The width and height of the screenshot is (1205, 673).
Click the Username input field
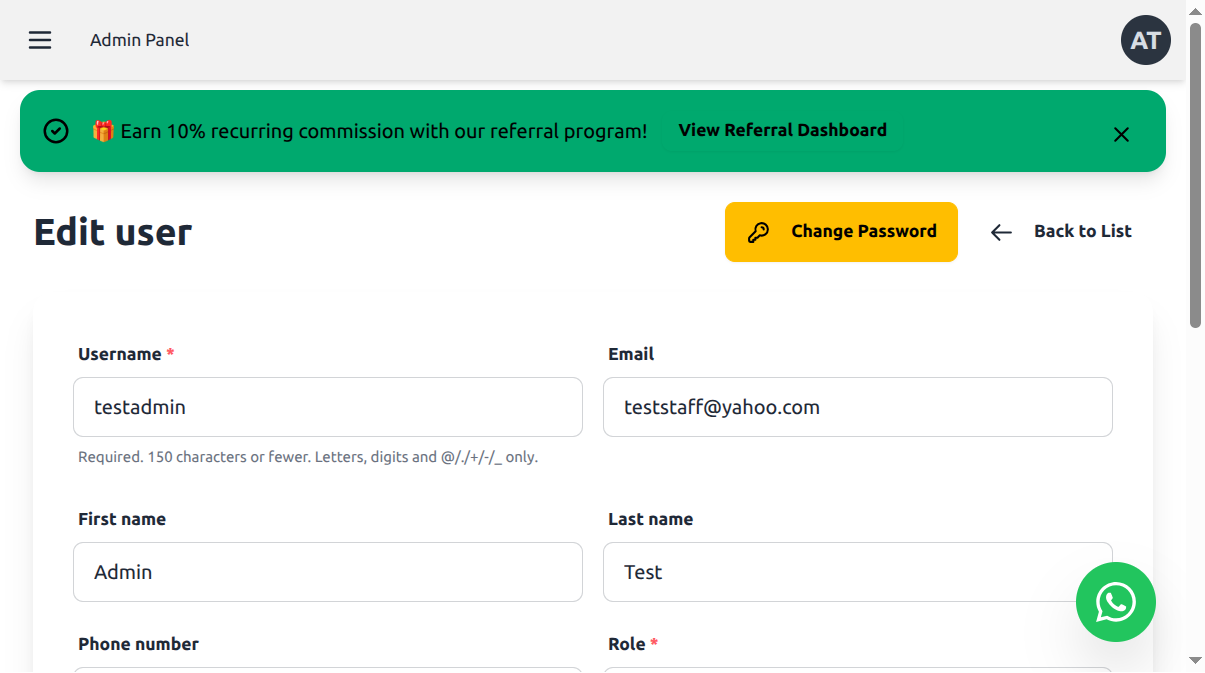(x=327, y=407)
